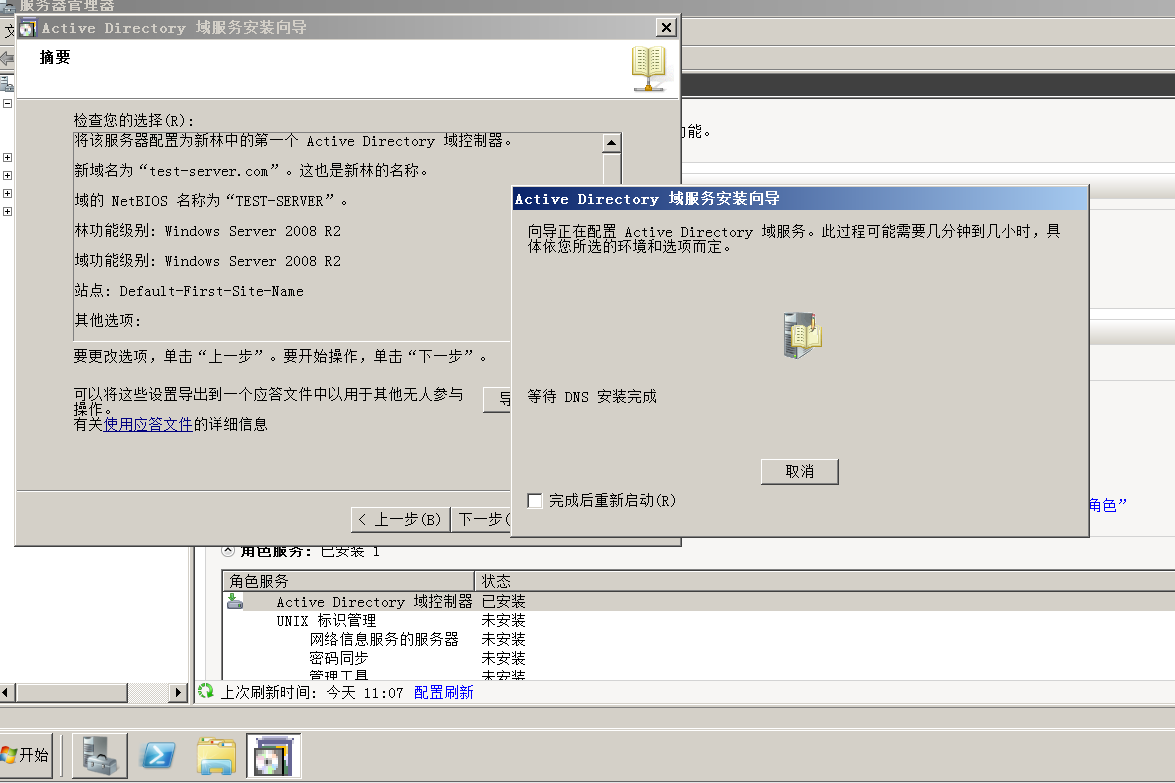Open Windows Explorer folder icon in taskbar
This screenshot has height=783, width=1175.
tap(217, 755)
